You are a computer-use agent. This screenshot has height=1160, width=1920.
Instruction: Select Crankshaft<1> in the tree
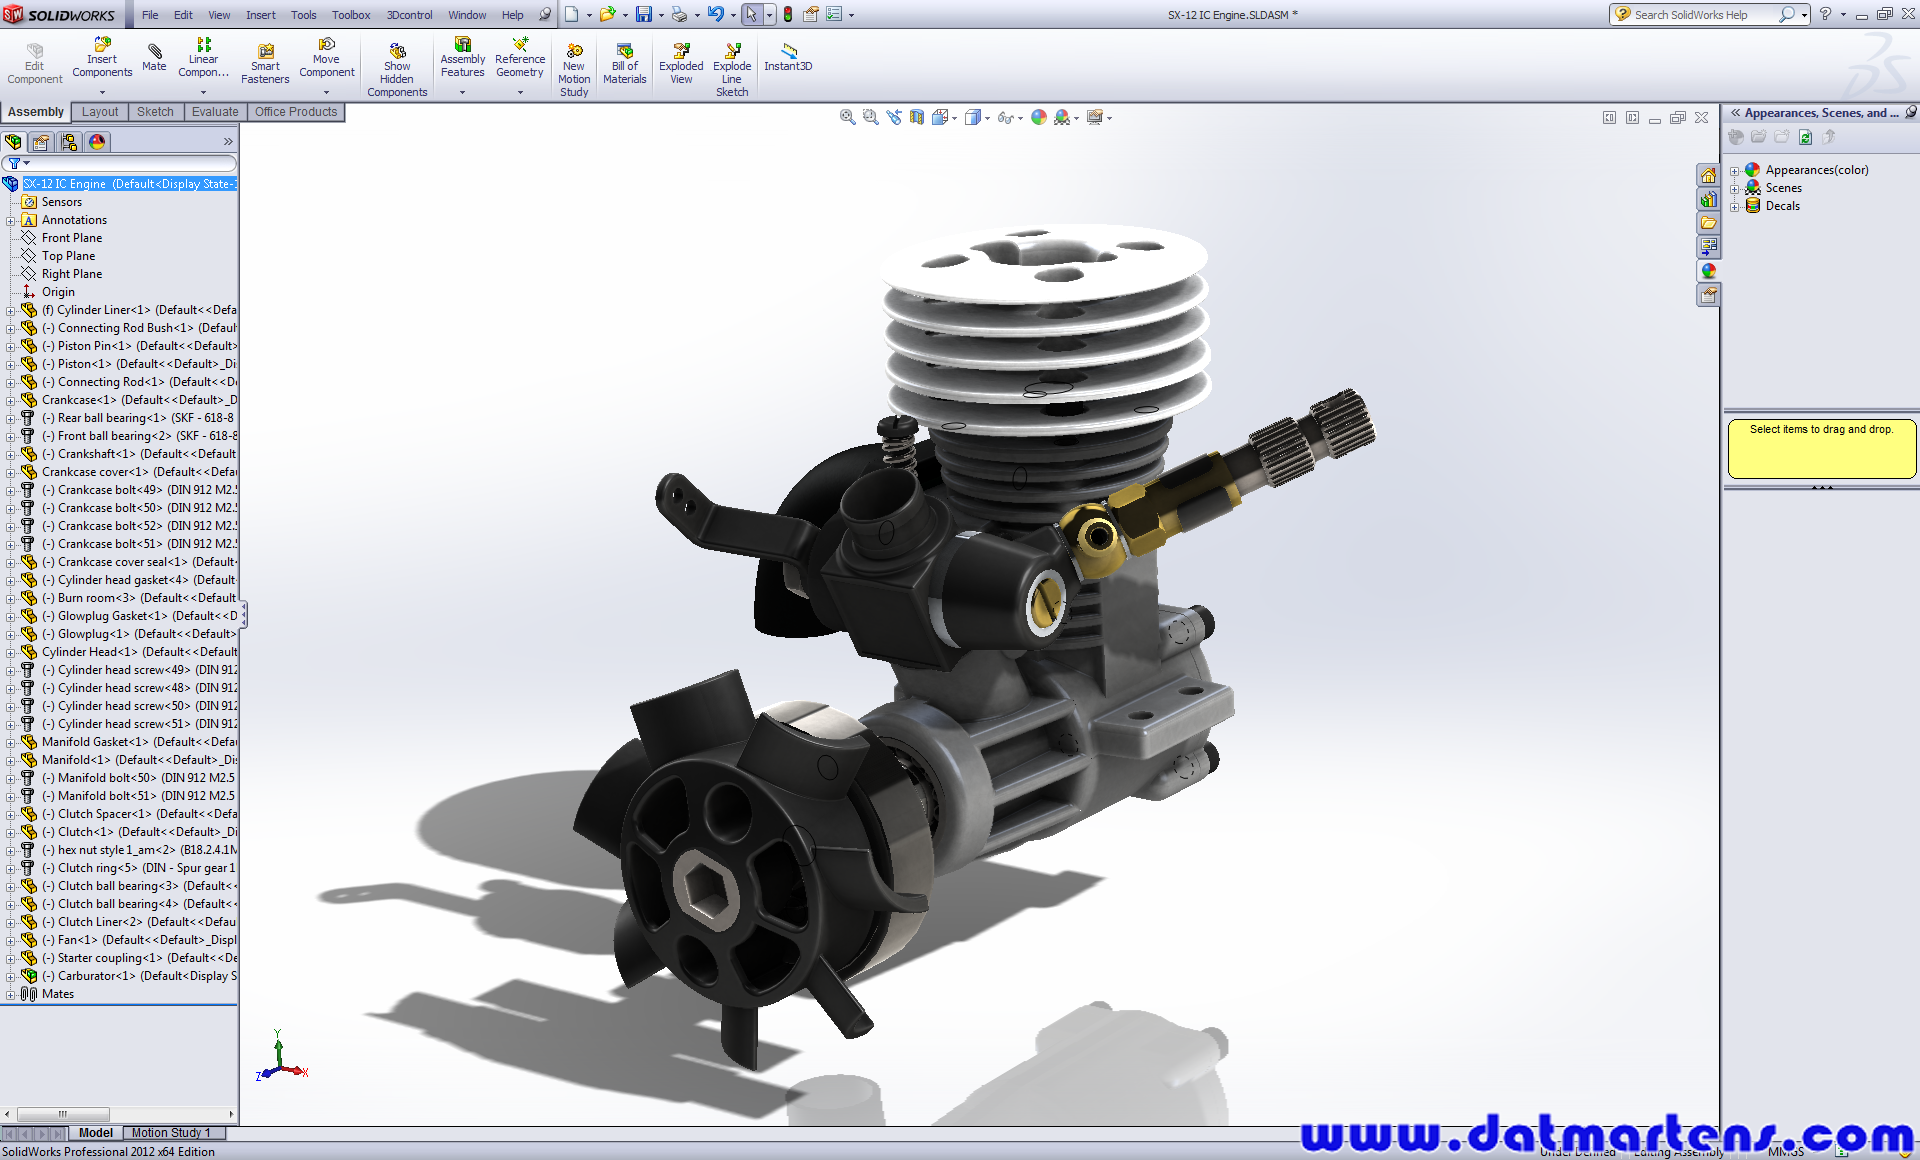coord(128,454)
